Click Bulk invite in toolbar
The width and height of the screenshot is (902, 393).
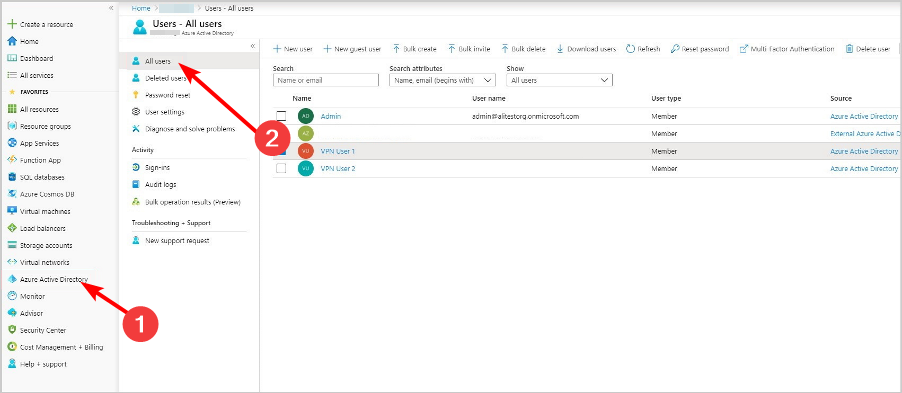click(469, 49)
